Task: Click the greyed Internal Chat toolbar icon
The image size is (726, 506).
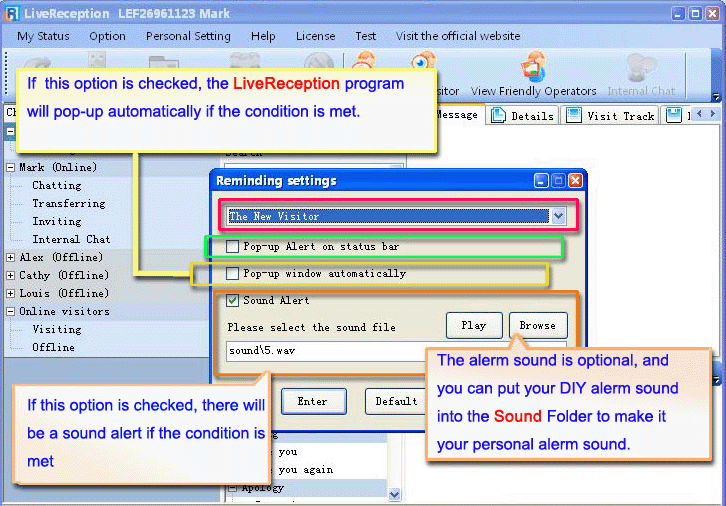Action: pyautogui.click(x=641, y=74)
